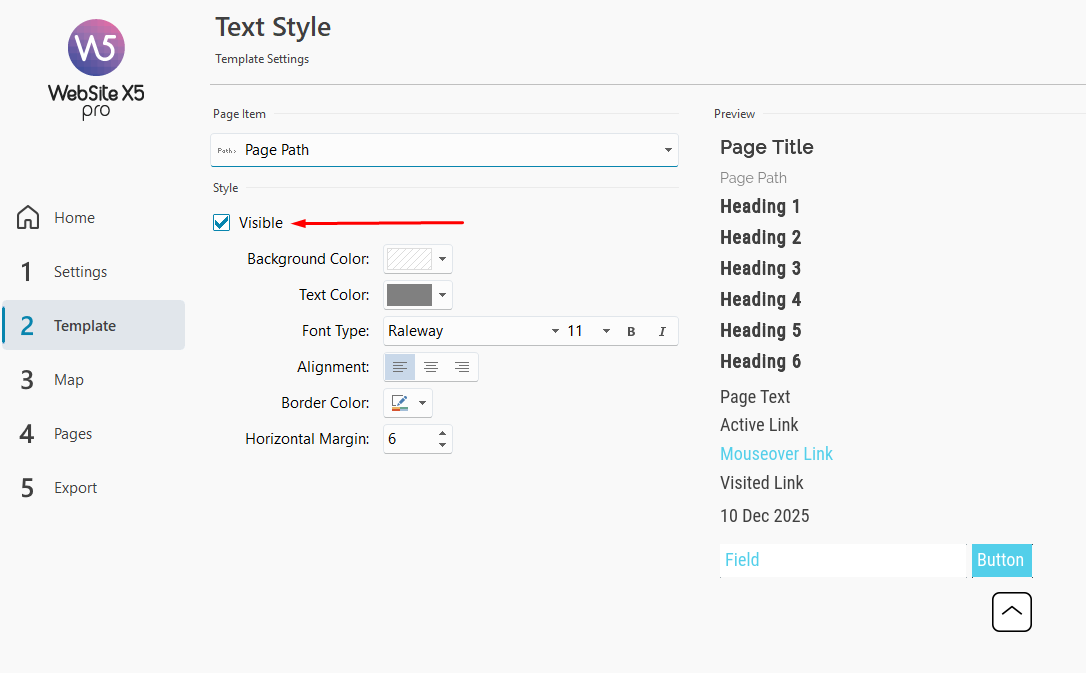Go to the Settings step
Viewport: 1086px width, 673px height.
[x=80, y=272]
